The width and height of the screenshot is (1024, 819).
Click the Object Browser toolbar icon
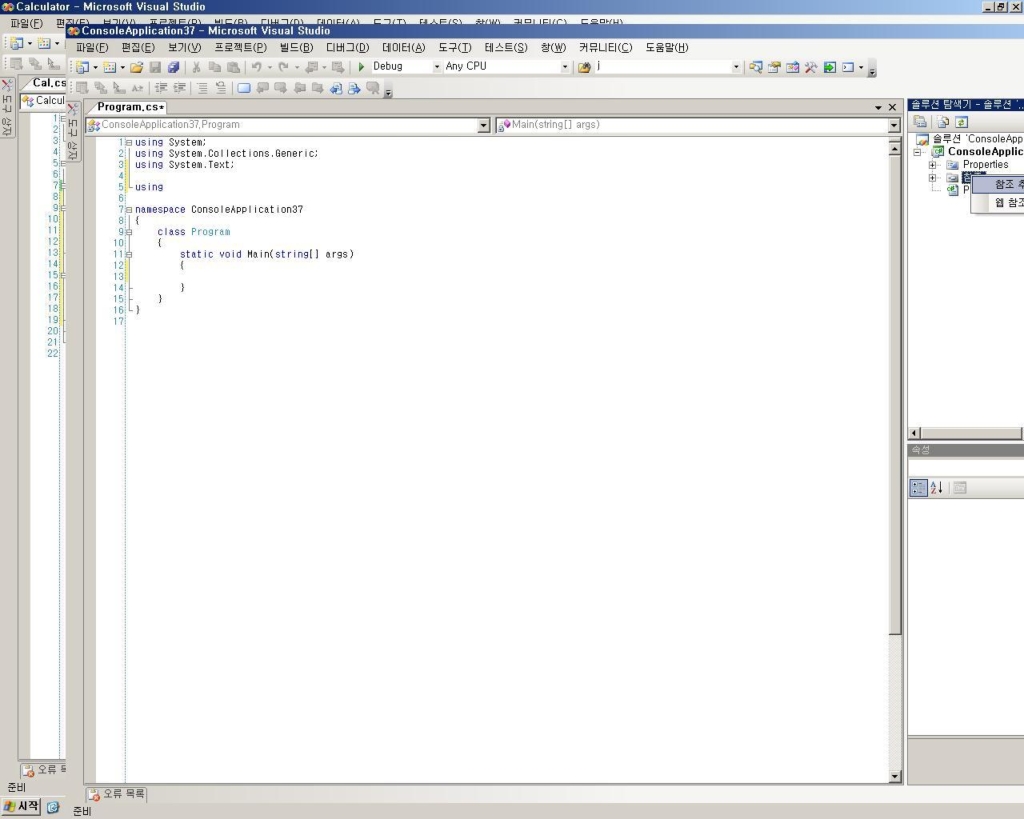pos(792,67)
